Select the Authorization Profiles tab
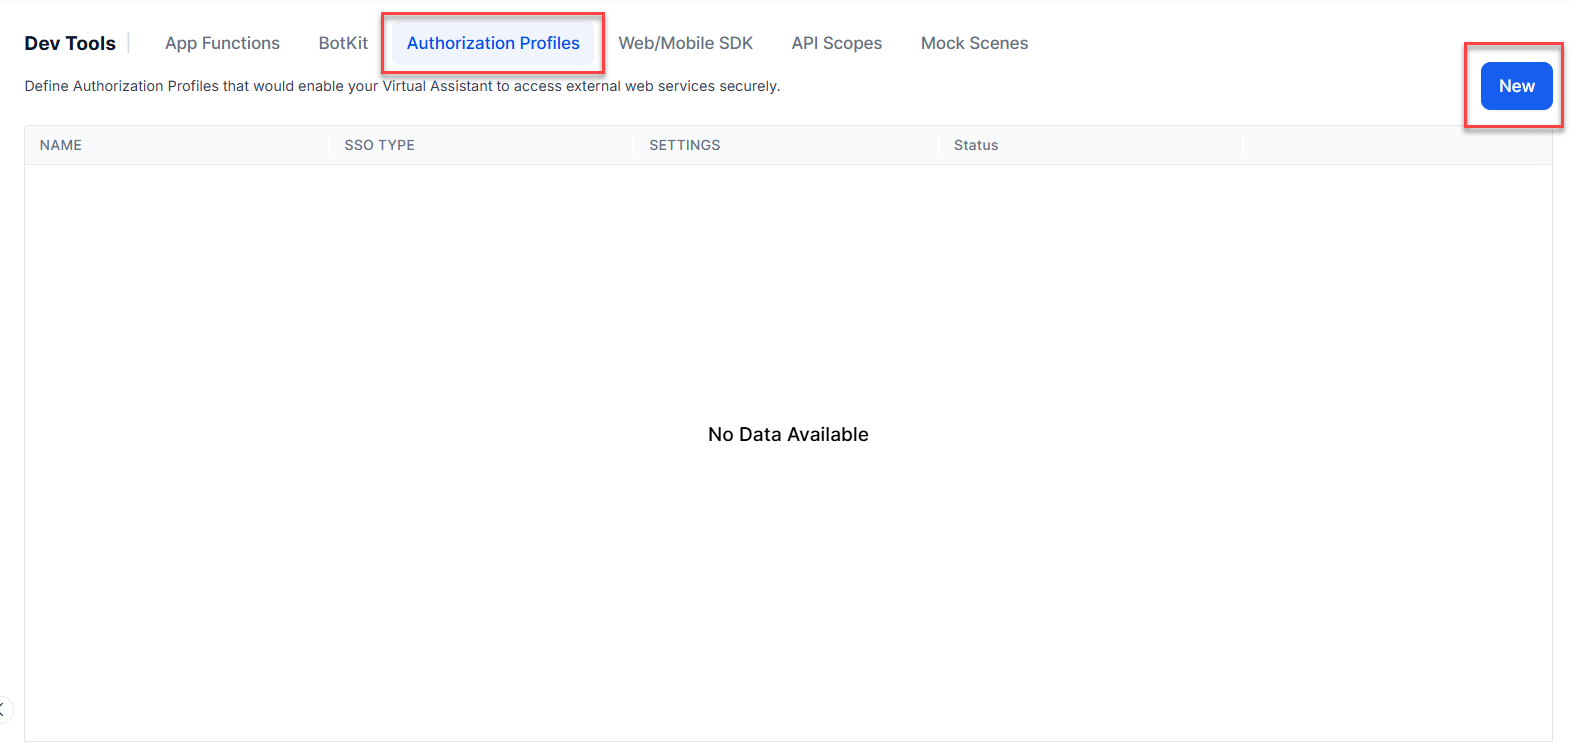The height and width of the screenshot is (746, 1571). 493,43
